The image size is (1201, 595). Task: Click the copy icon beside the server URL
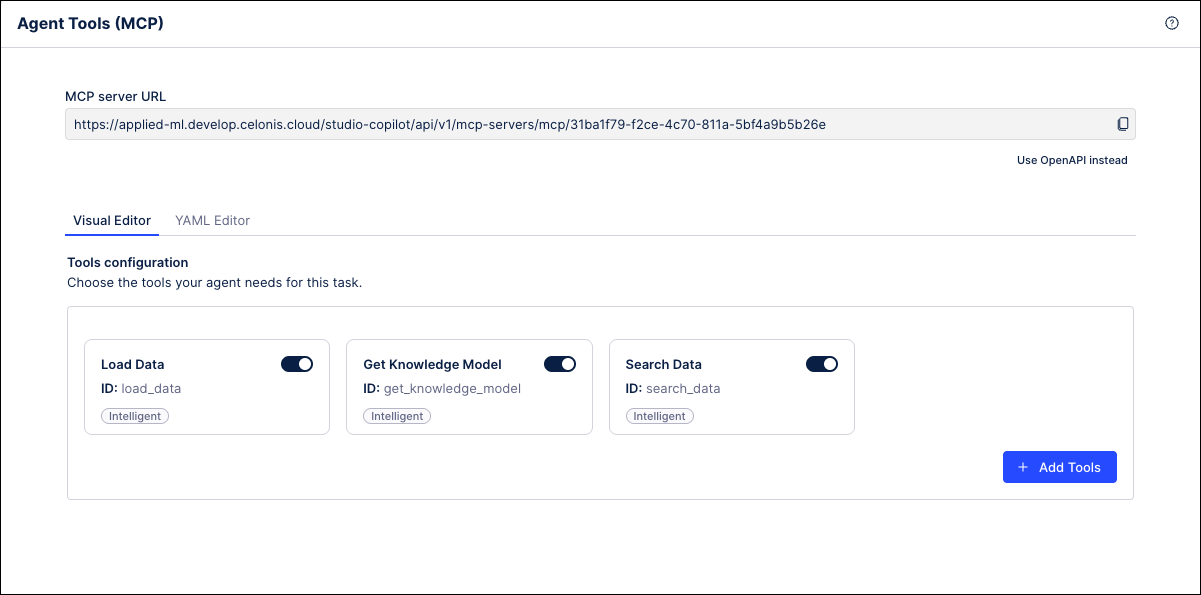coord(1122,123)
